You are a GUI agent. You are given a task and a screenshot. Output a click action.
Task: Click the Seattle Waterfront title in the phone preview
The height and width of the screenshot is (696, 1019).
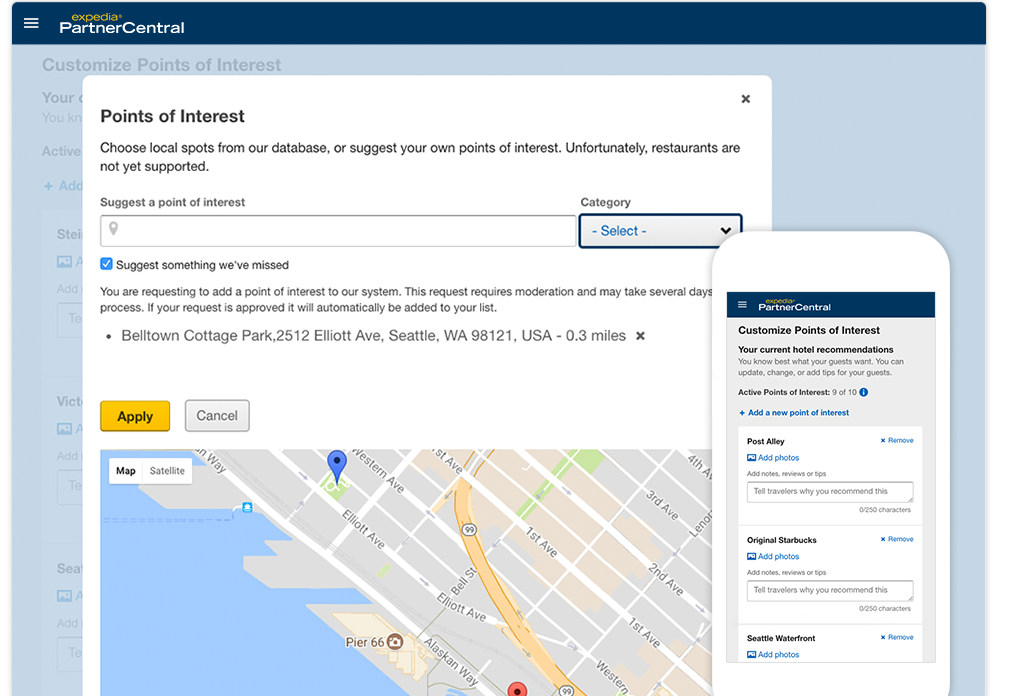tap(781, 638)
